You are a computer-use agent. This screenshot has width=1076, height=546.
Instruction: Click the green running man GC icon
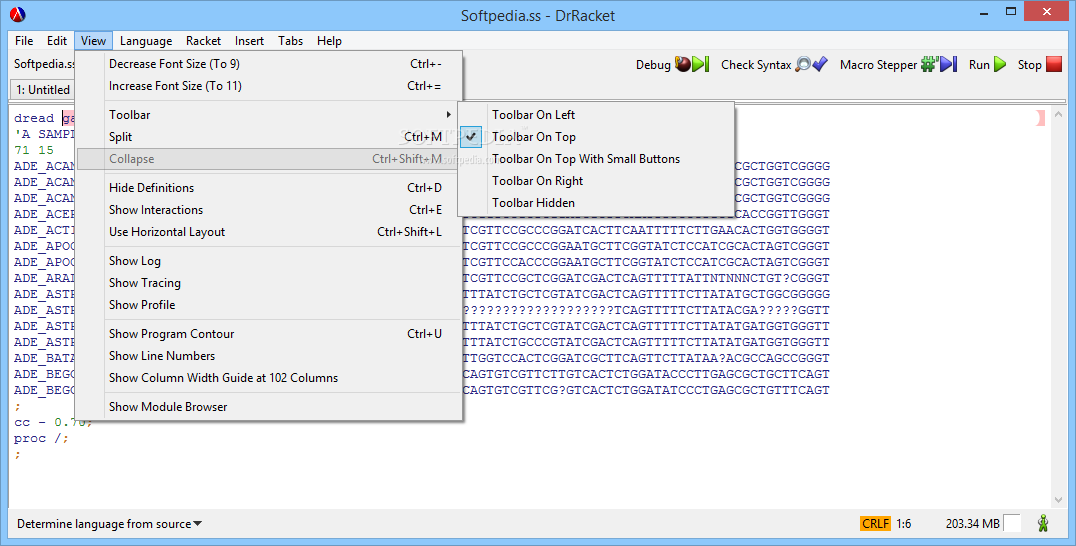(x=1043, y=523)
